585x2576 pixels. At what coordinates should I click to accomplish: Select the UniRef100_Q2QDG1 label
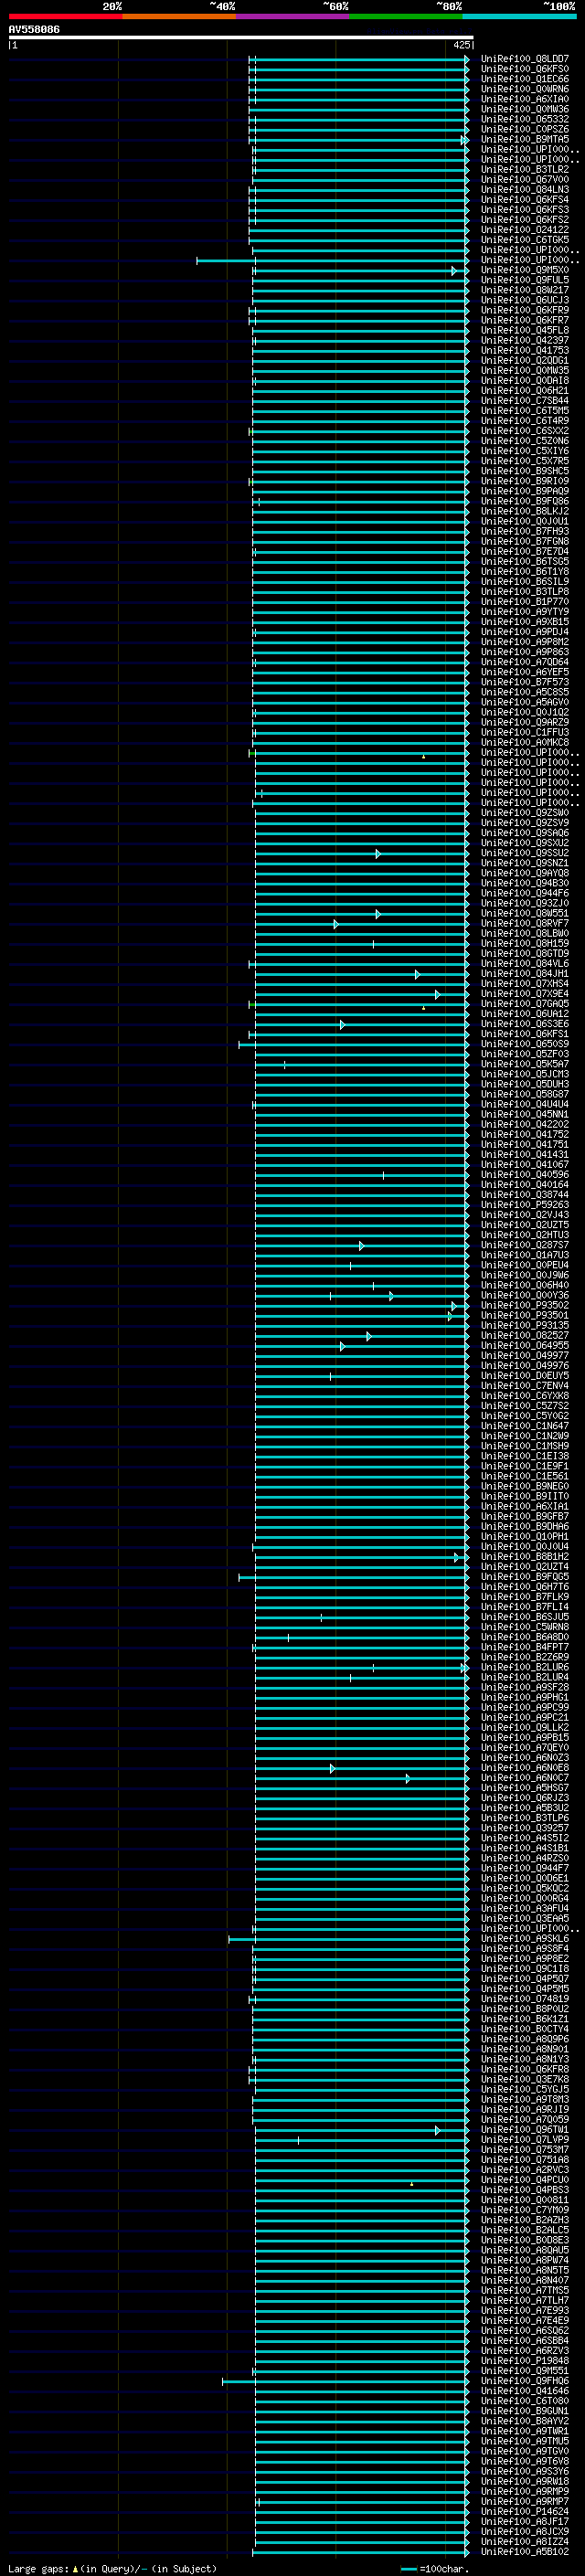click(525, 361)
